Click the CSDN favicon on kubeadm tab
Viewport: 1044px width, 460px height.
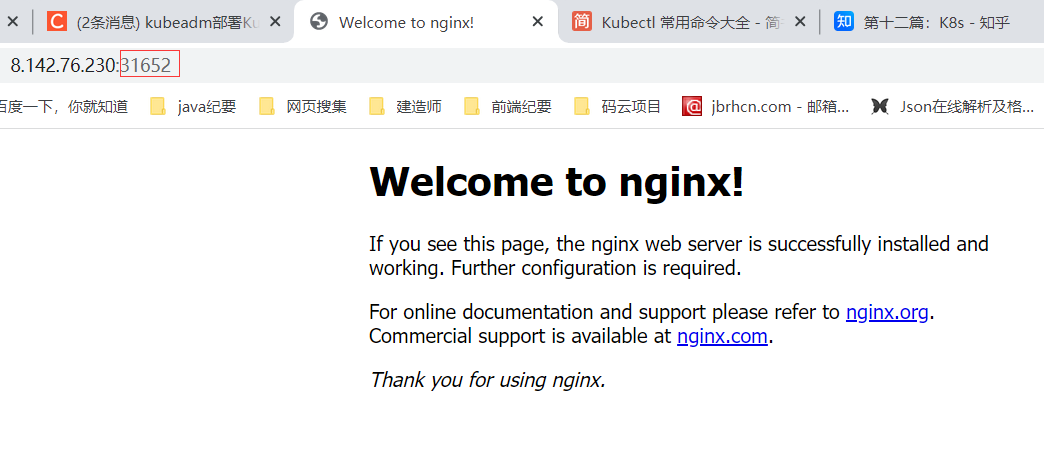click(x=57, y=22)
